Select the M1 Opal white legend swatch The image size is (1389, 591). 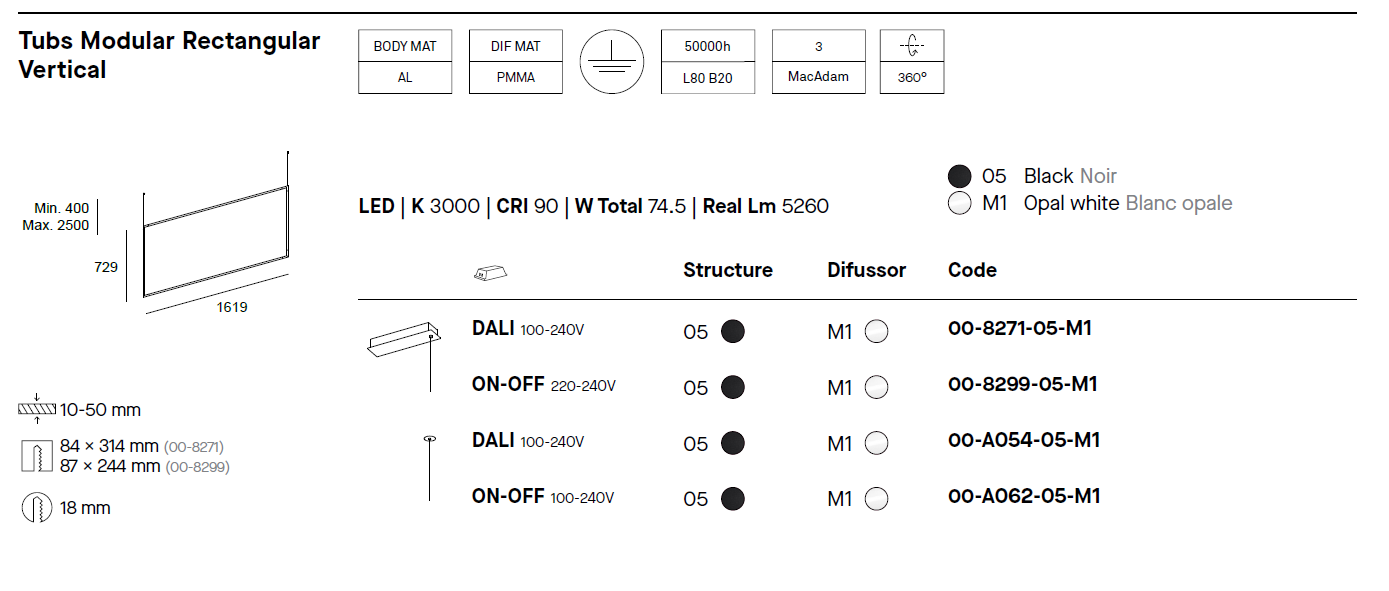point(960,204)
